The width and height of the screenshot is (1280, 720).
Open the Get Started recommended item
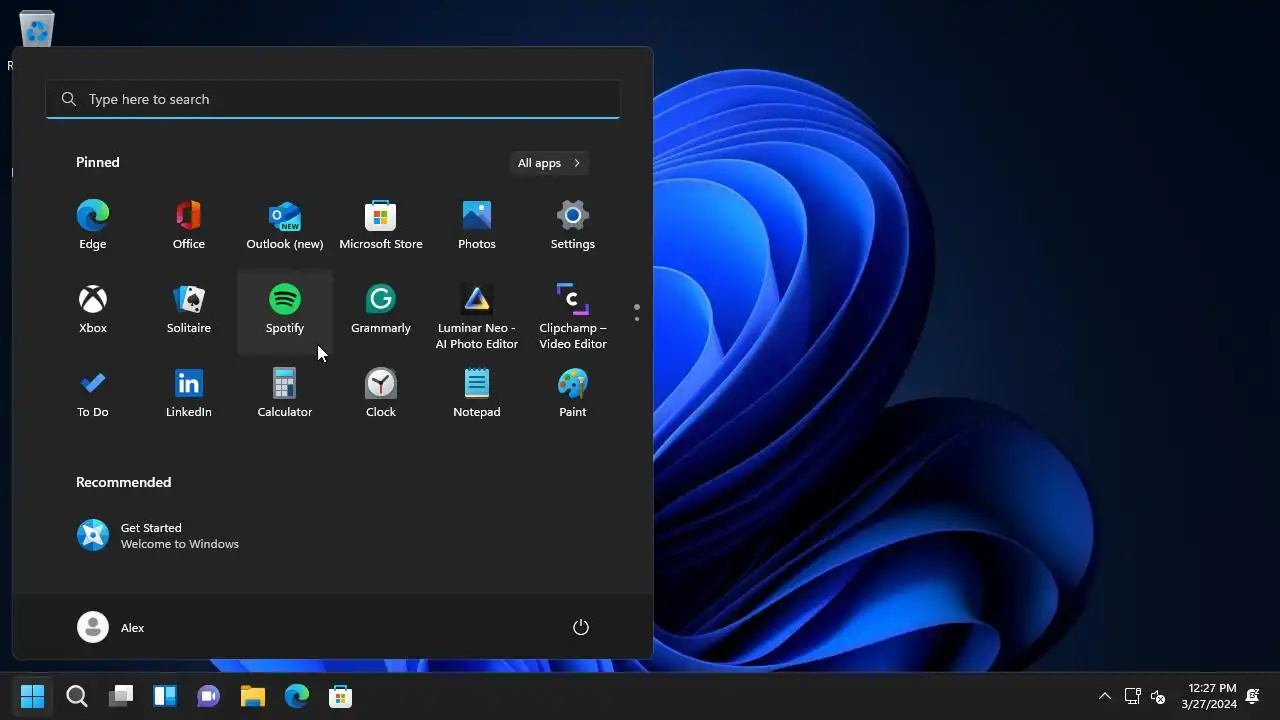pyautogui.click(x=160, y=536)
